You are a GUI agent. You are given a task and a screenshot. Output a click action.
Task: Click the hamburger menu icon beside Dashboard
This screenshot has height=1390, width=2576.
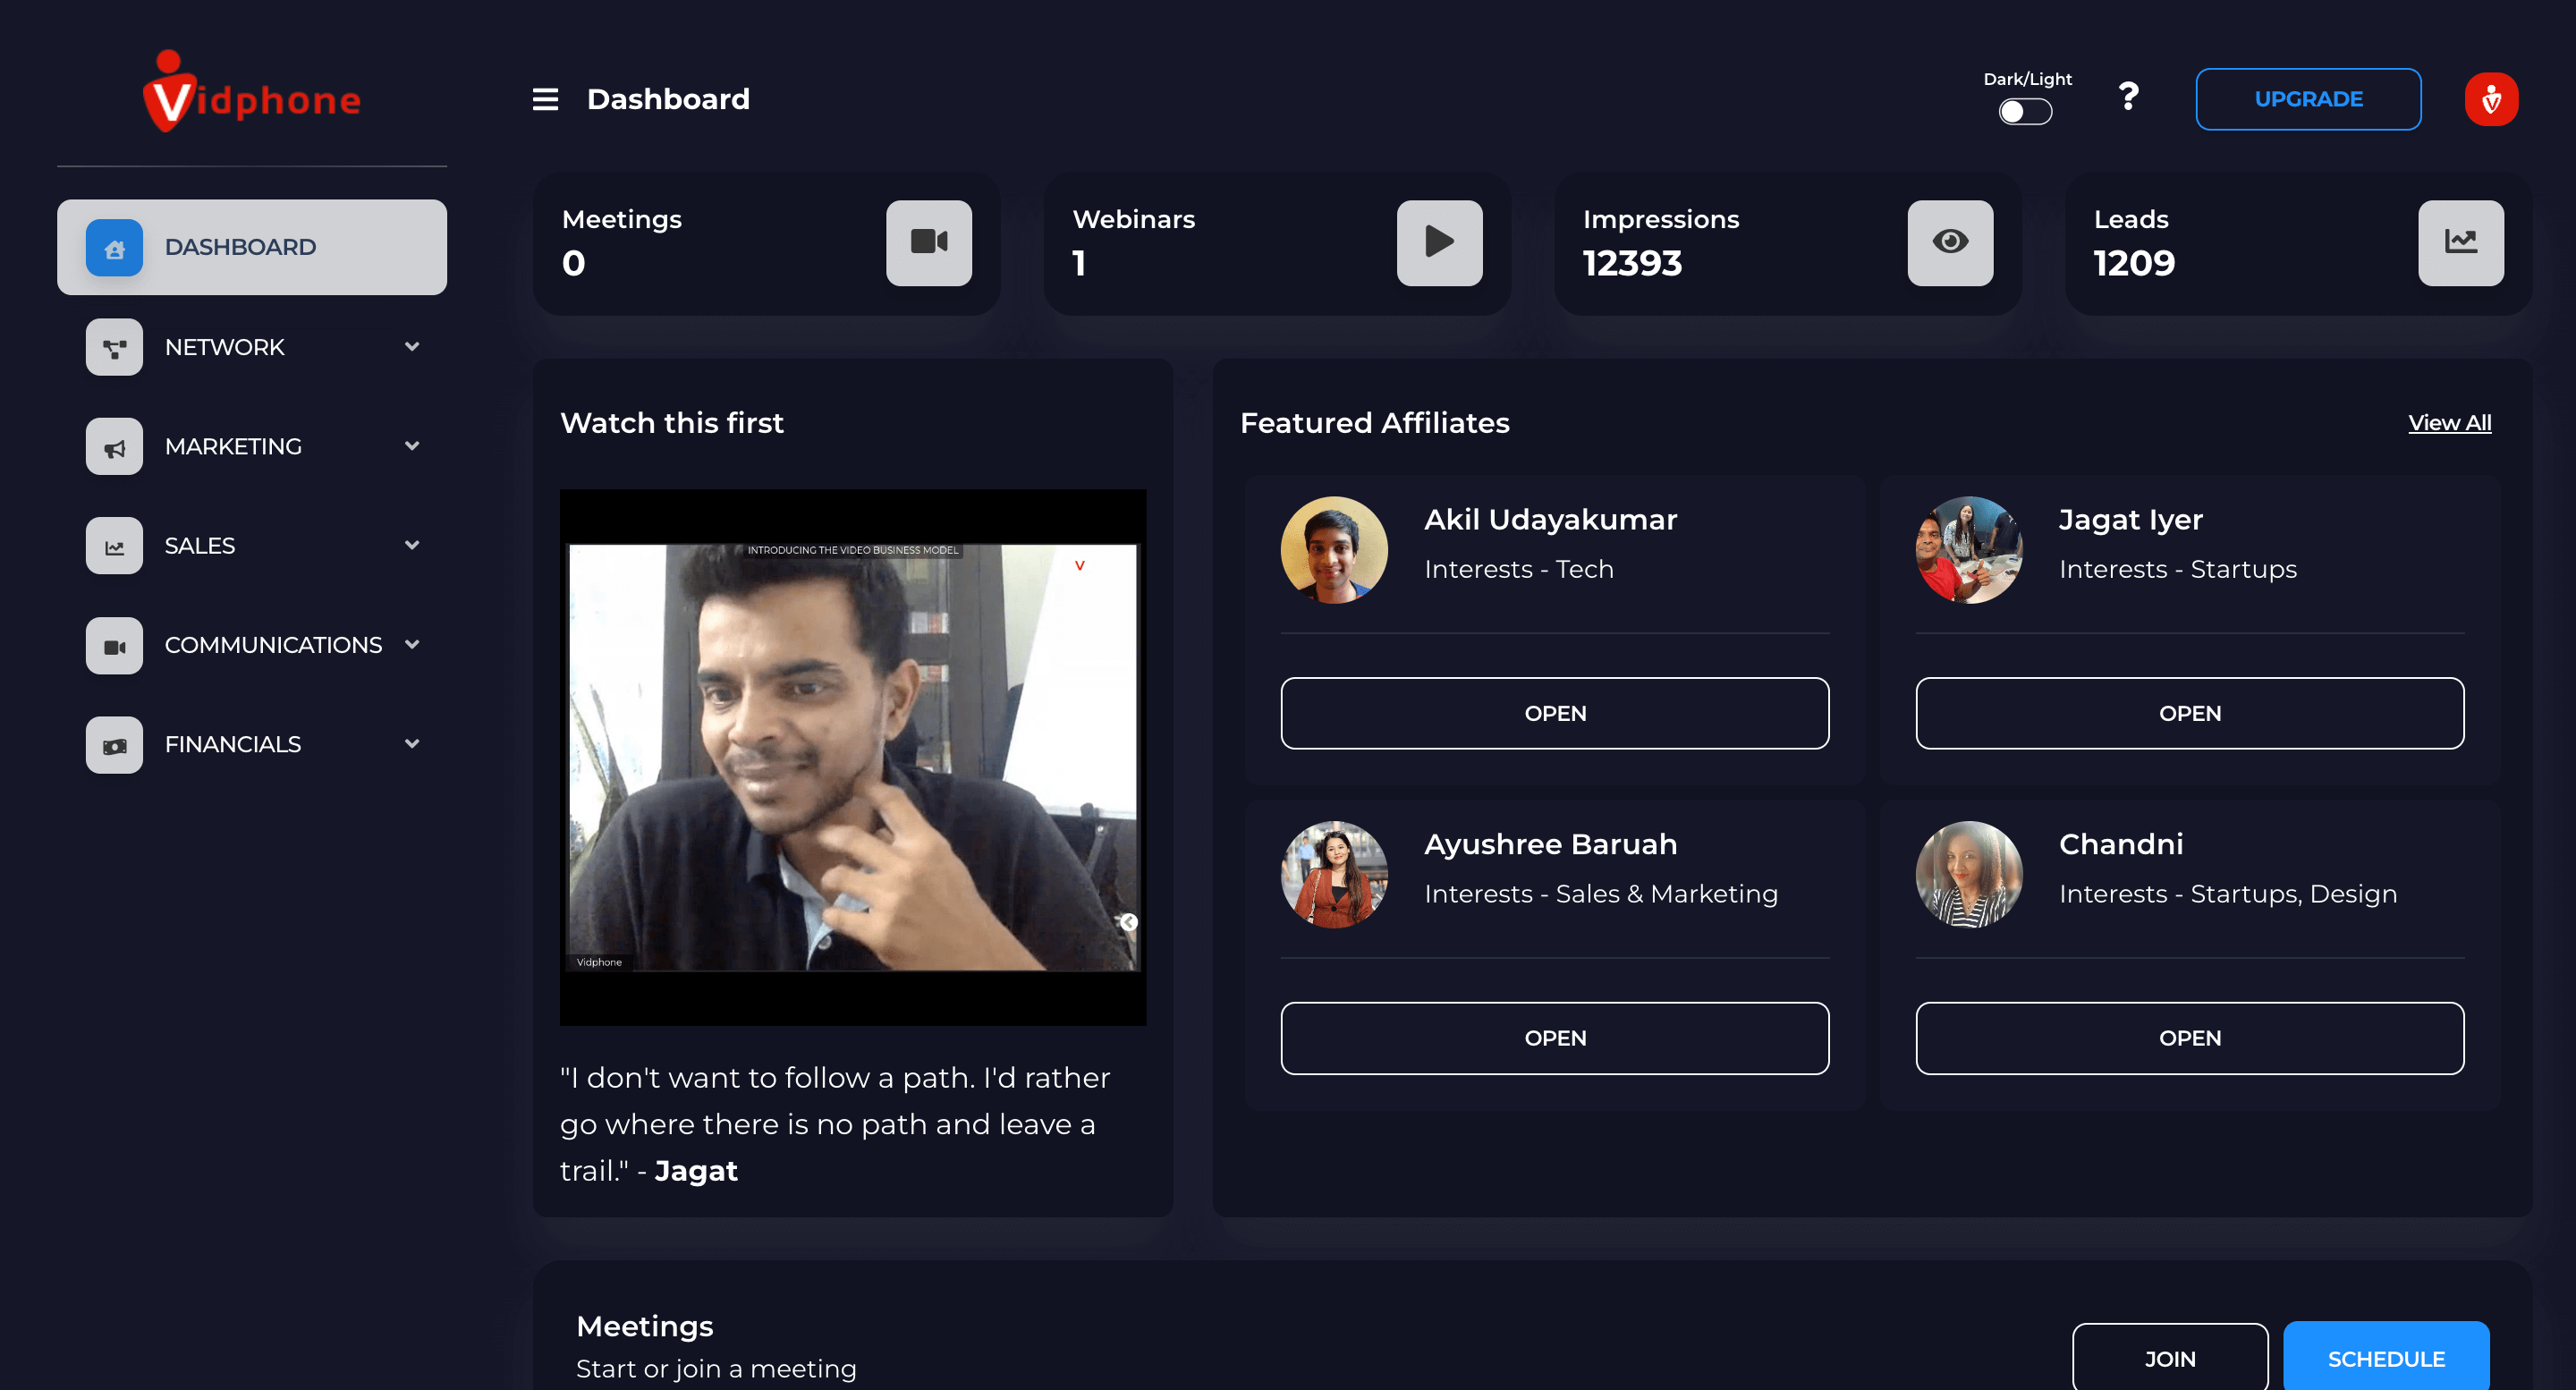tap(545, 99)
